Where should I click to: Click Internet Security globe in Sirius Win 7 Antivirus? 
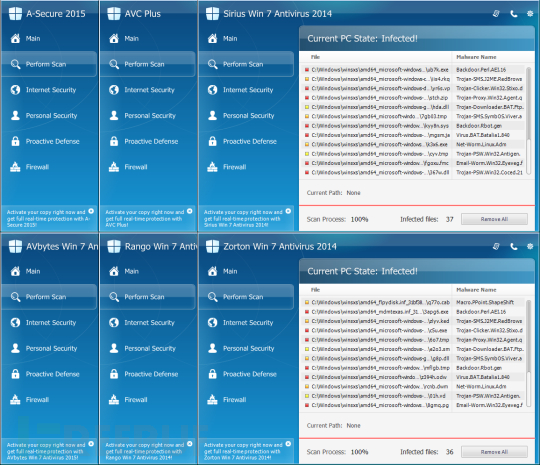click(212, 90)
